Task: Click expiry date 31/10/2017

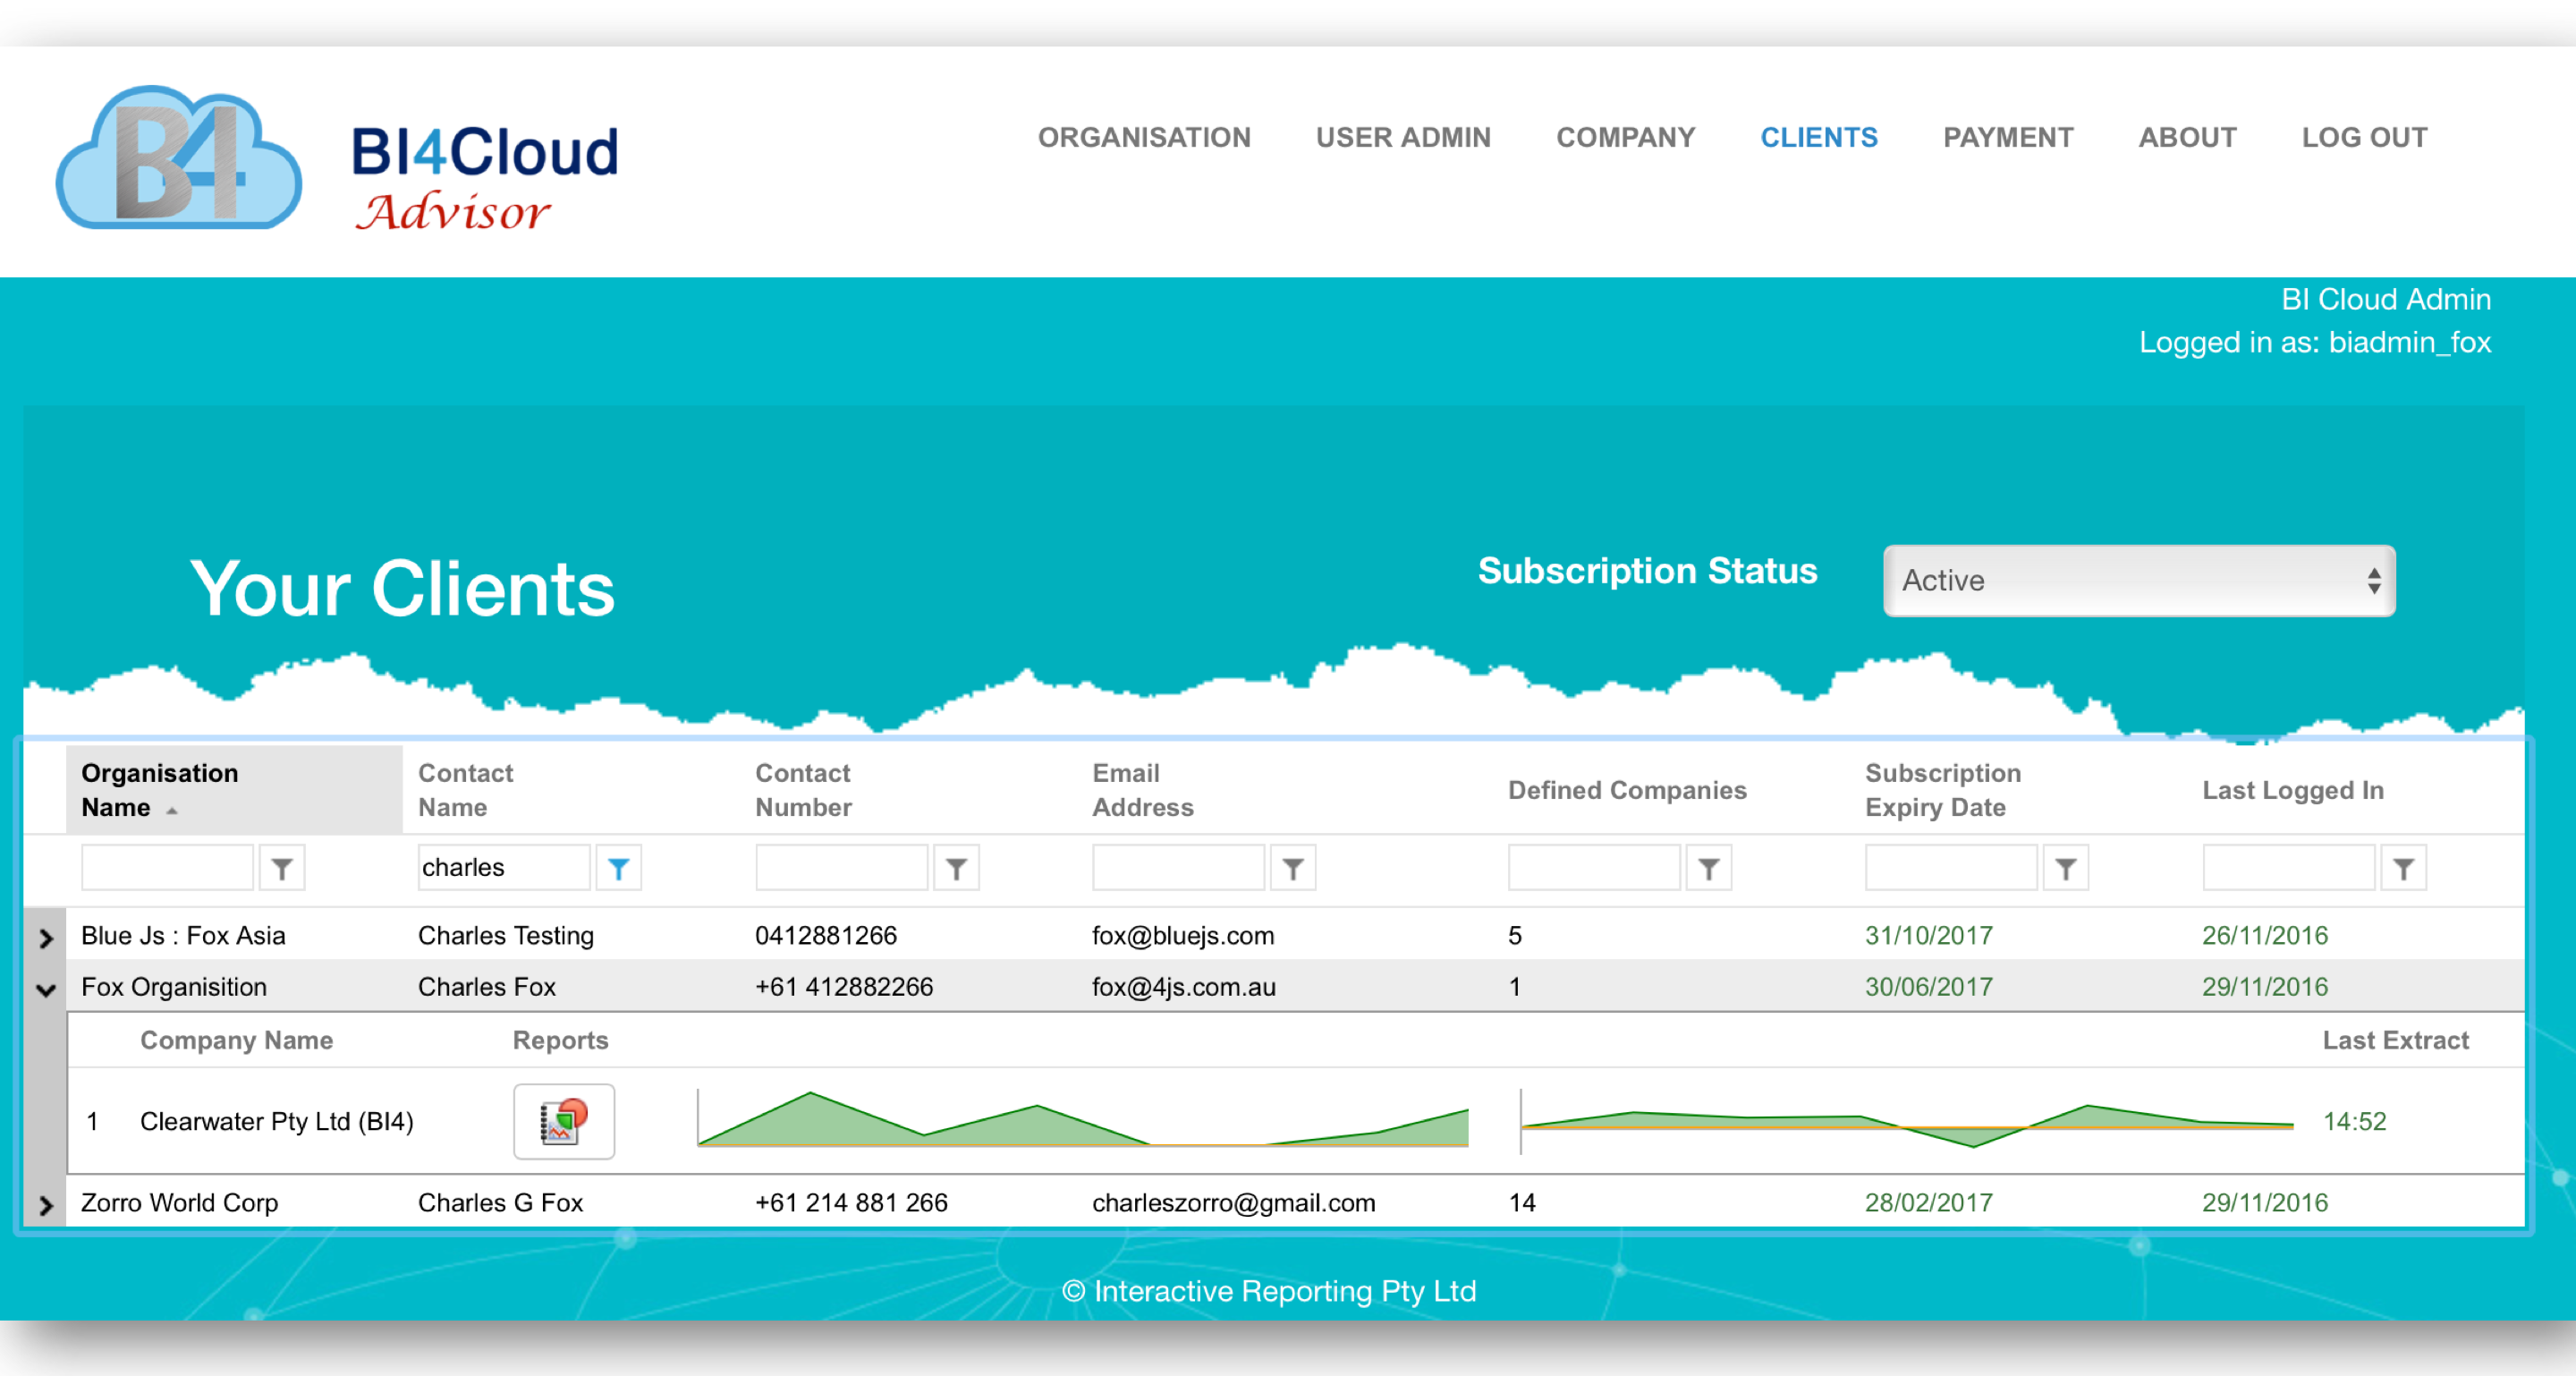Action: click(1929, 936)
